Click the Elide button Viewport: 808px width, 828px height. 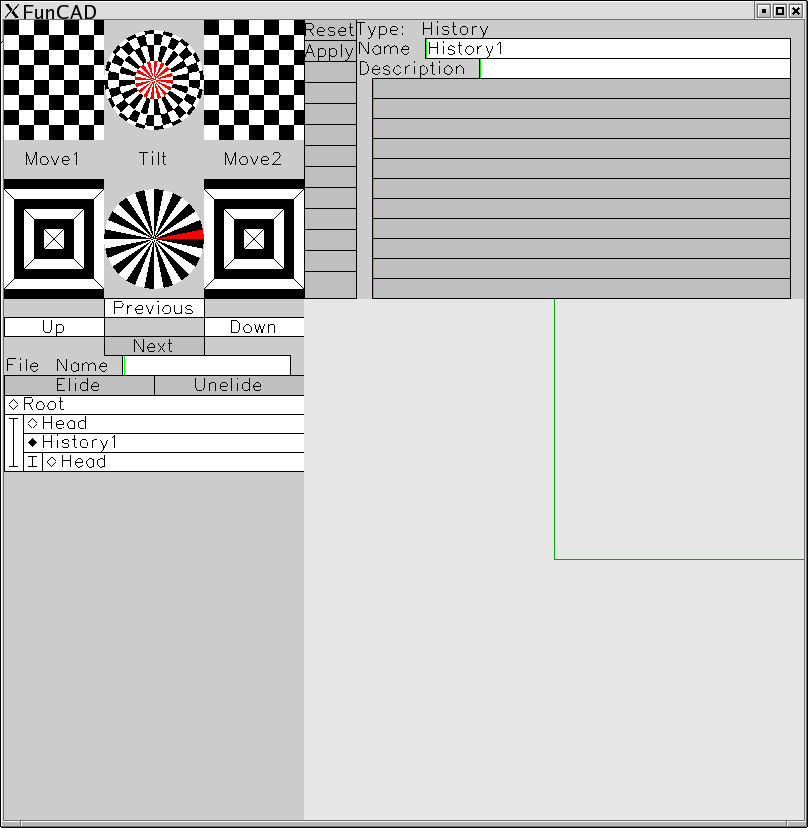point(79,385)
